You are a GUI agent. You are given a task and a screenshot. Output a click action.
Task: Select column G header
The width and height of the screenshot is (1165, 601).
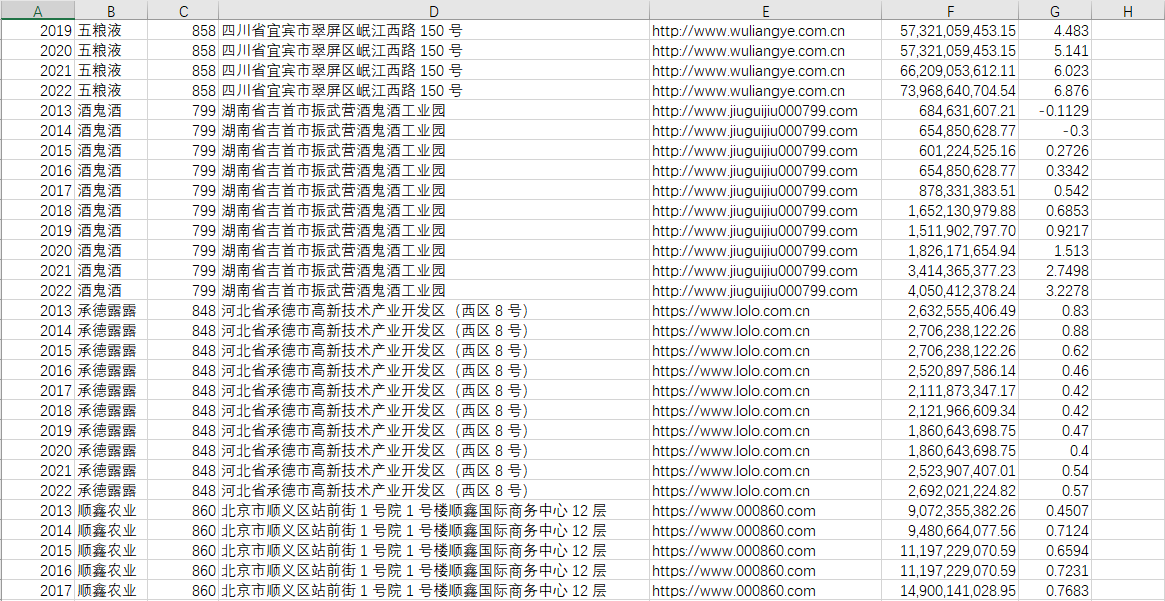click(1055, 10)
